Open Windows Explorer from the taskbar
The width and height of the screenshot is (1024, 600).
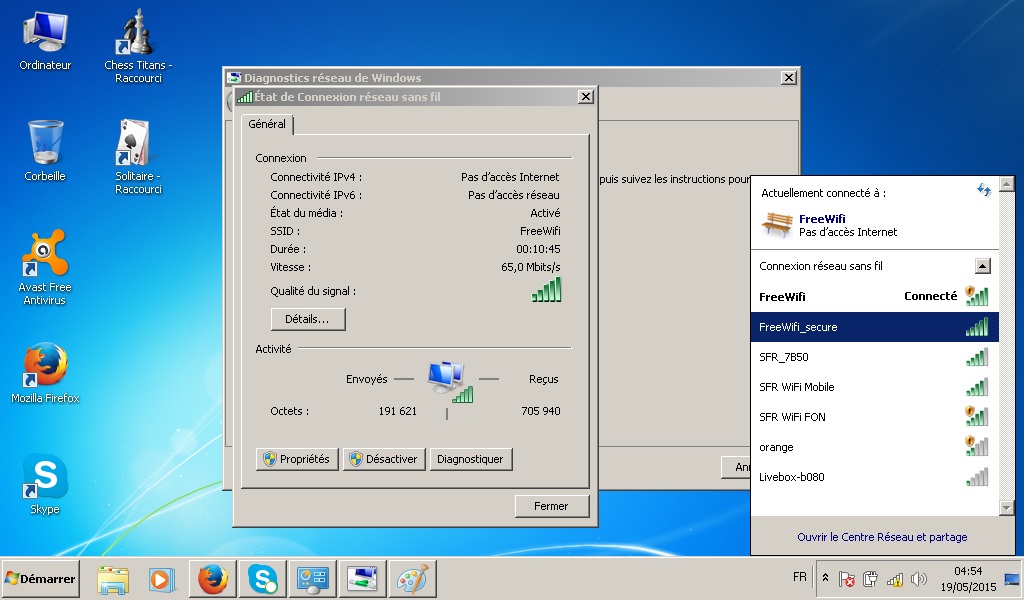pyautogui.click(x=113, y=579)
